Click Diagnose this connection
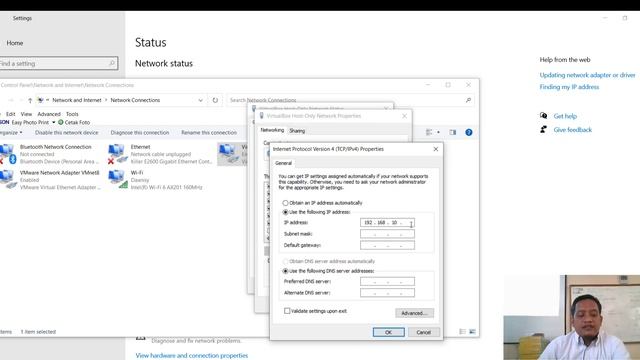The height and width of the screenshot is (360, 640). coord(140,133)
